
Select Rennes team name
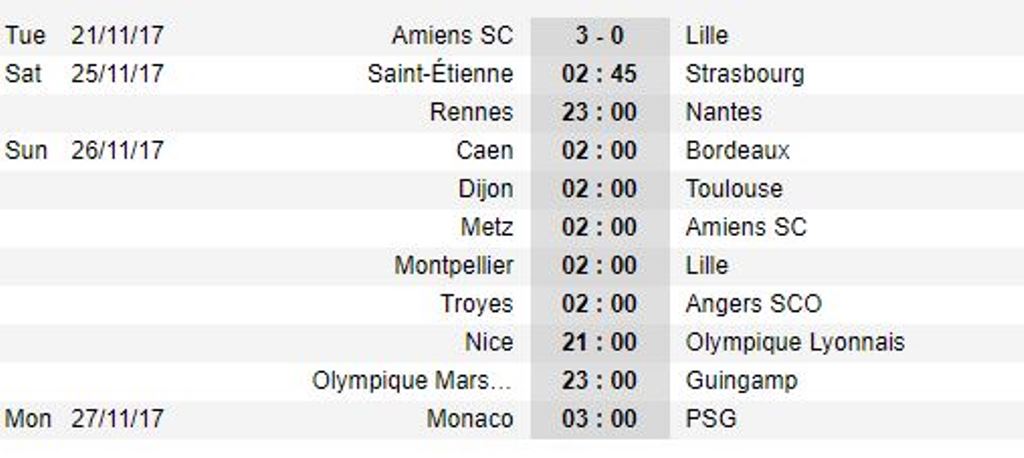pyautogui.click(x=472, y=112)
